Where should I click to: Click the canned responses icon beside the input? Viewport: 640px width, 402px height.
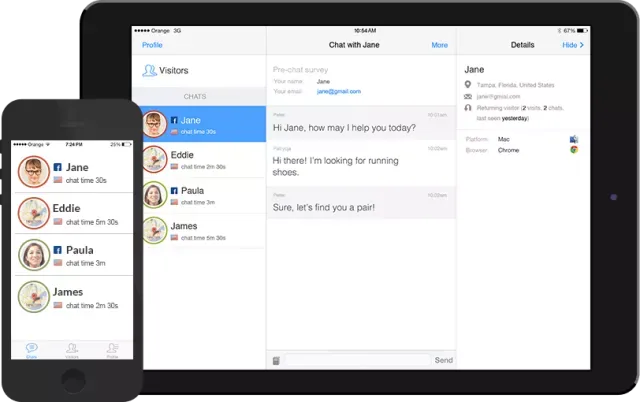[x=276, y=361]
